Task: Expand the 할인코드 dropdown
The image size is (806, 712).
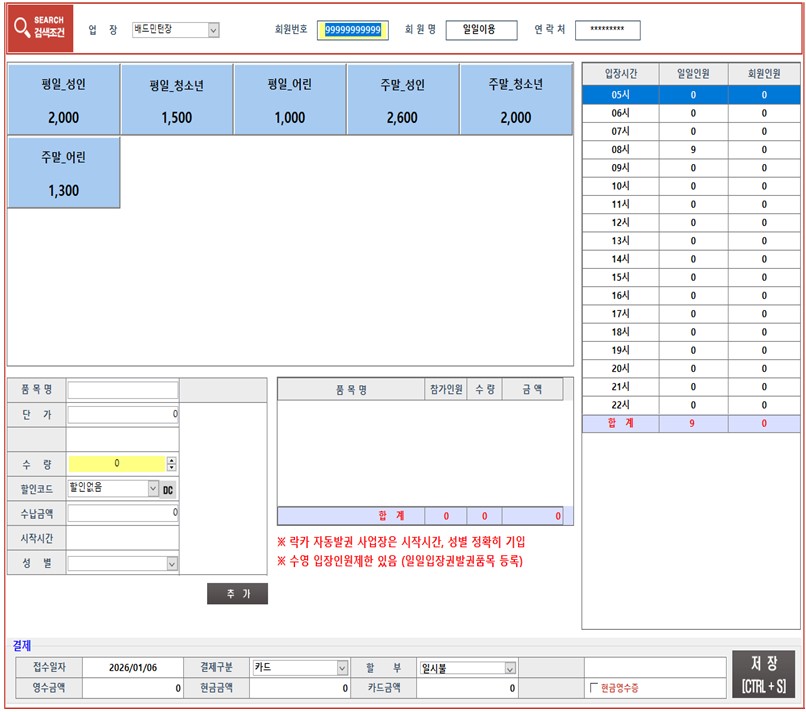Action: (x=153, y=489)
